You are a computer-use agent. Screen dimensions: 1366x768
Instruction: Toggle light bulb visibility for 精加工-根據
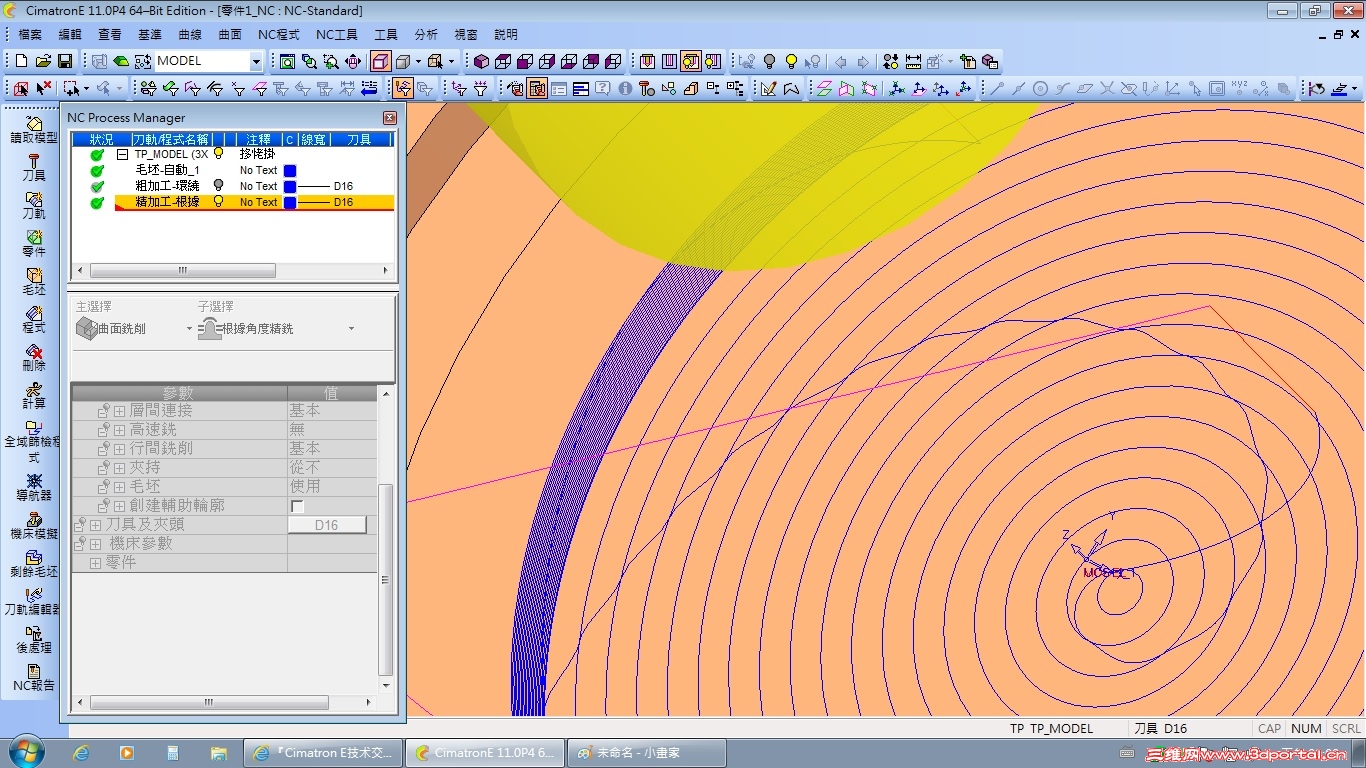[x=218, y=202]
